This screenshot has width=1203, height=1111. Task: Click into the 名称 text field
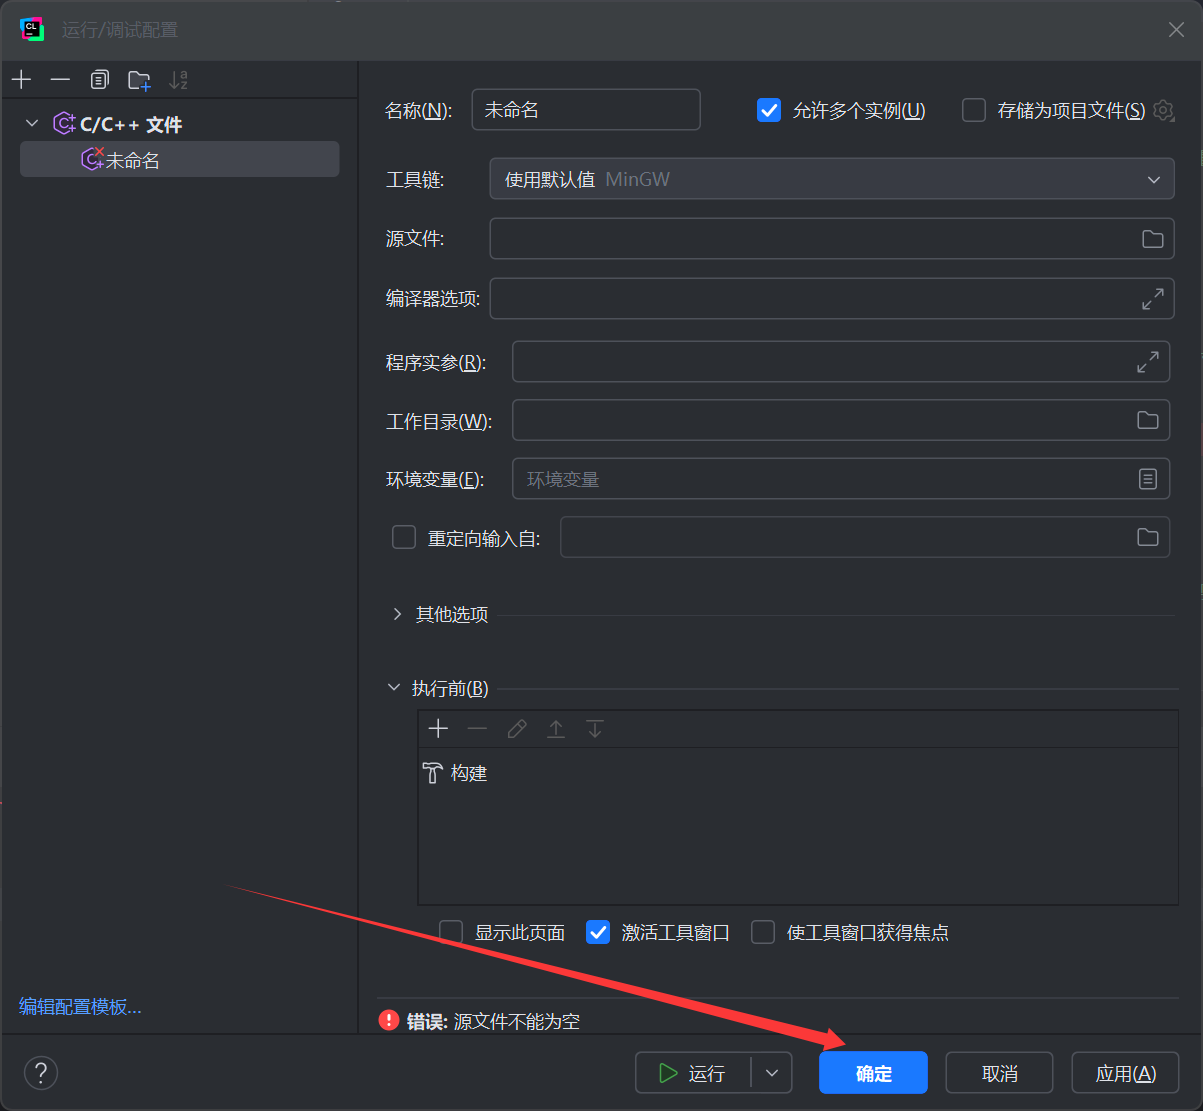pos(586,110)
